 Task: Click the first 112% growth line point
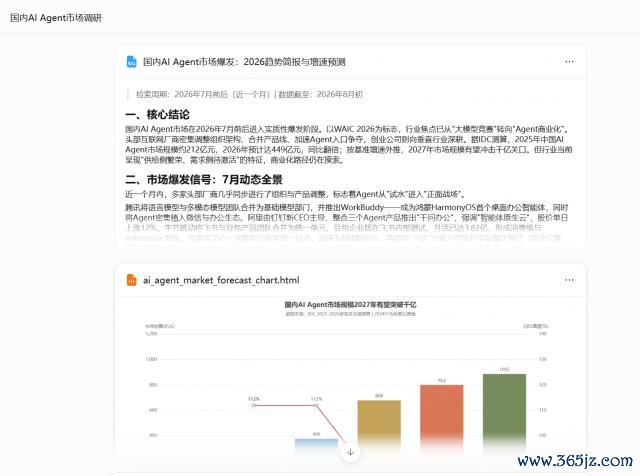tap(254, 405)
